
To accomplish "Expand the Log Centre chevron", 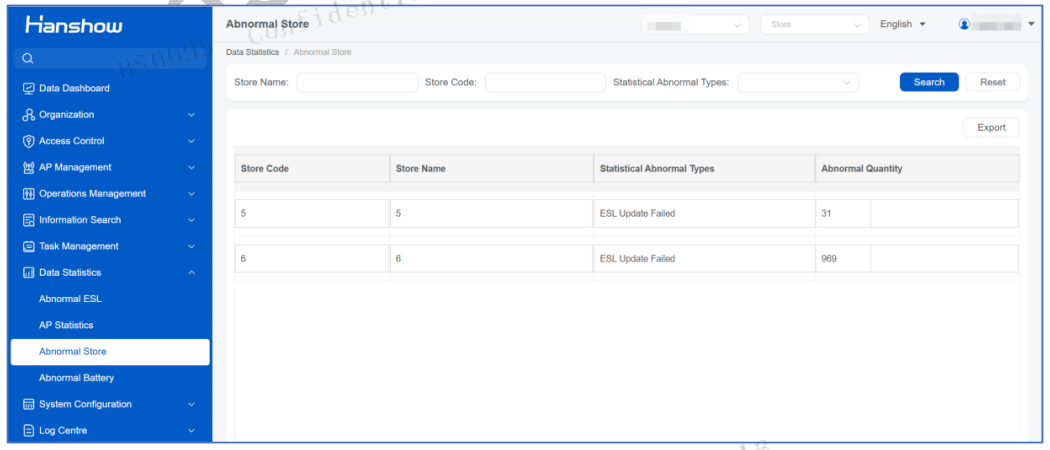I will [x=192, y=431].
